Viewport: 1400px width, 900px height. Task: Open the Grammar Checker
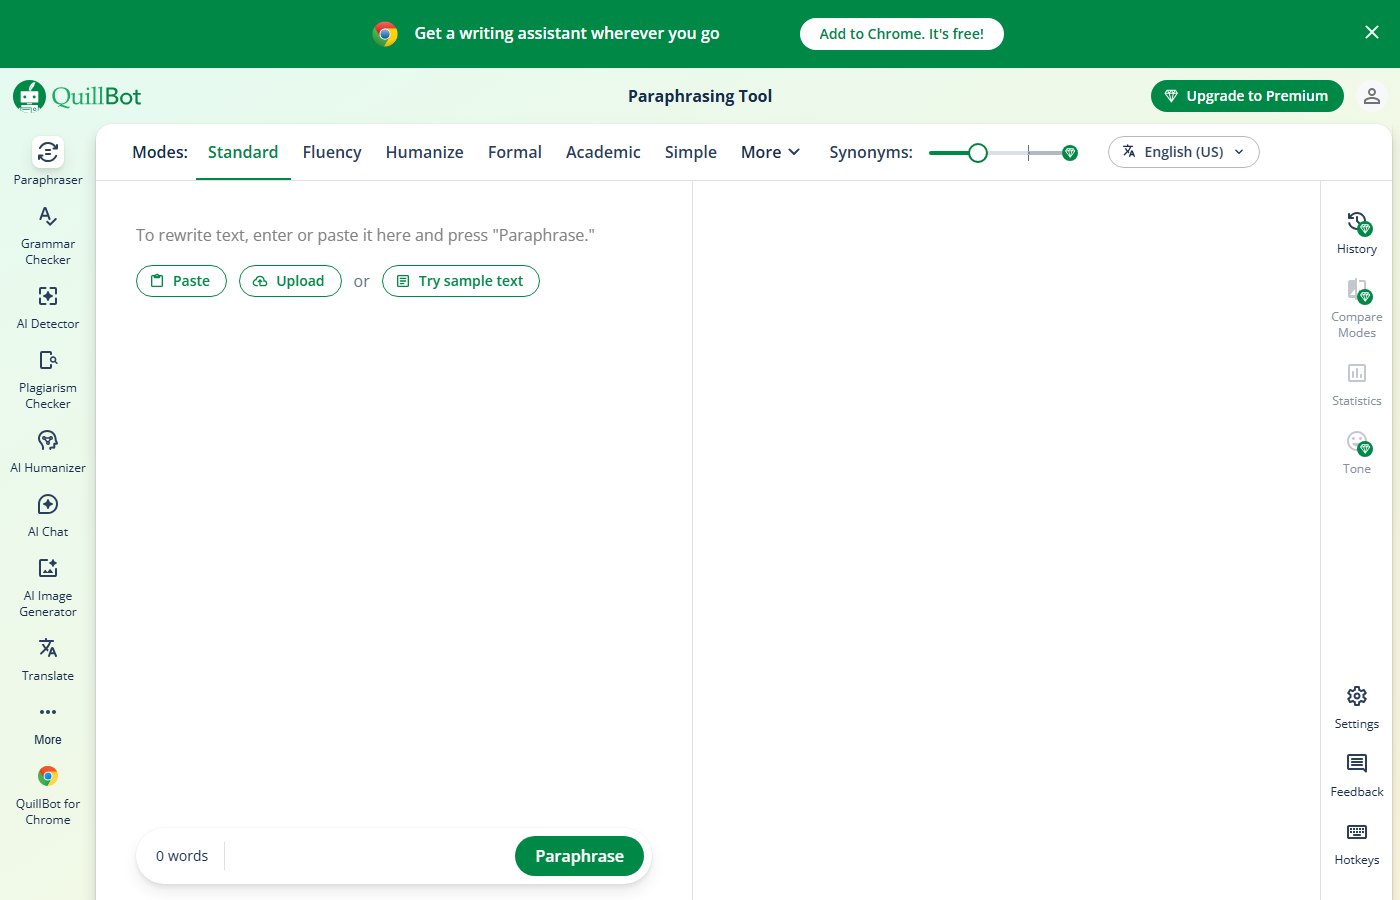coord(47,232)
